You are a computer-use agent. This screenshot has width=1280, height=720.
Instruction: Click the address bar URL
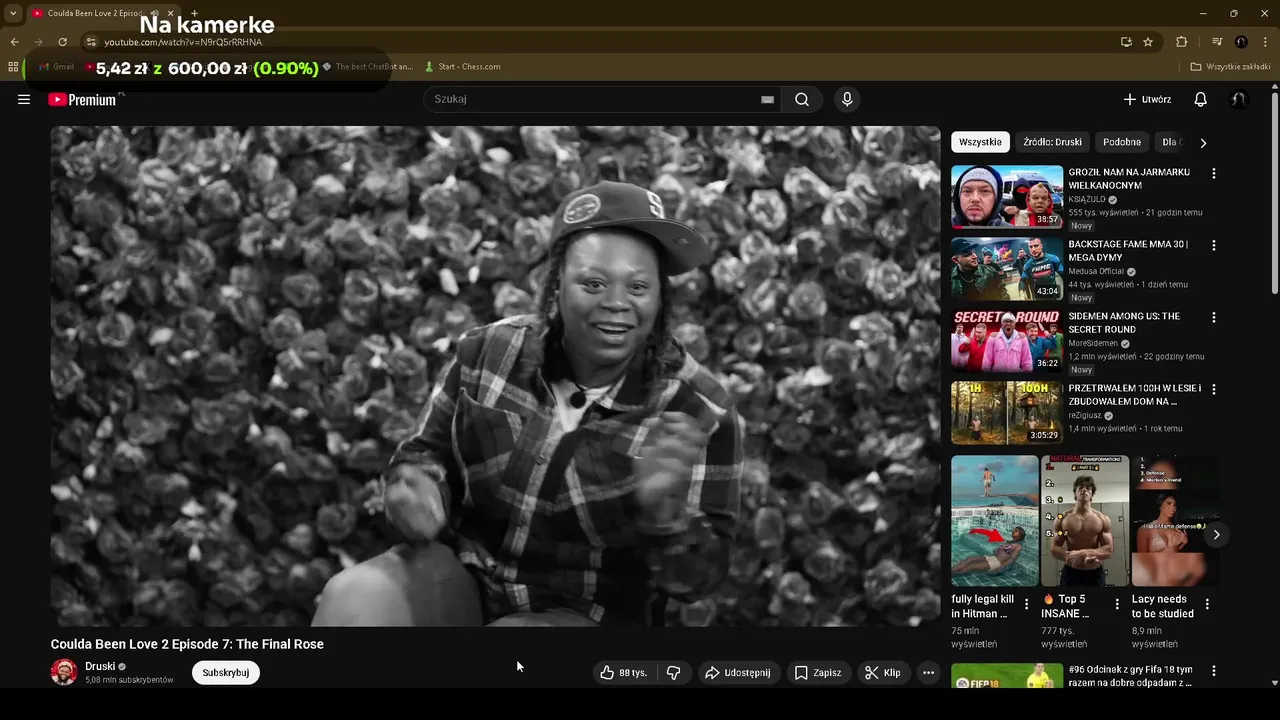coord(183,42)
